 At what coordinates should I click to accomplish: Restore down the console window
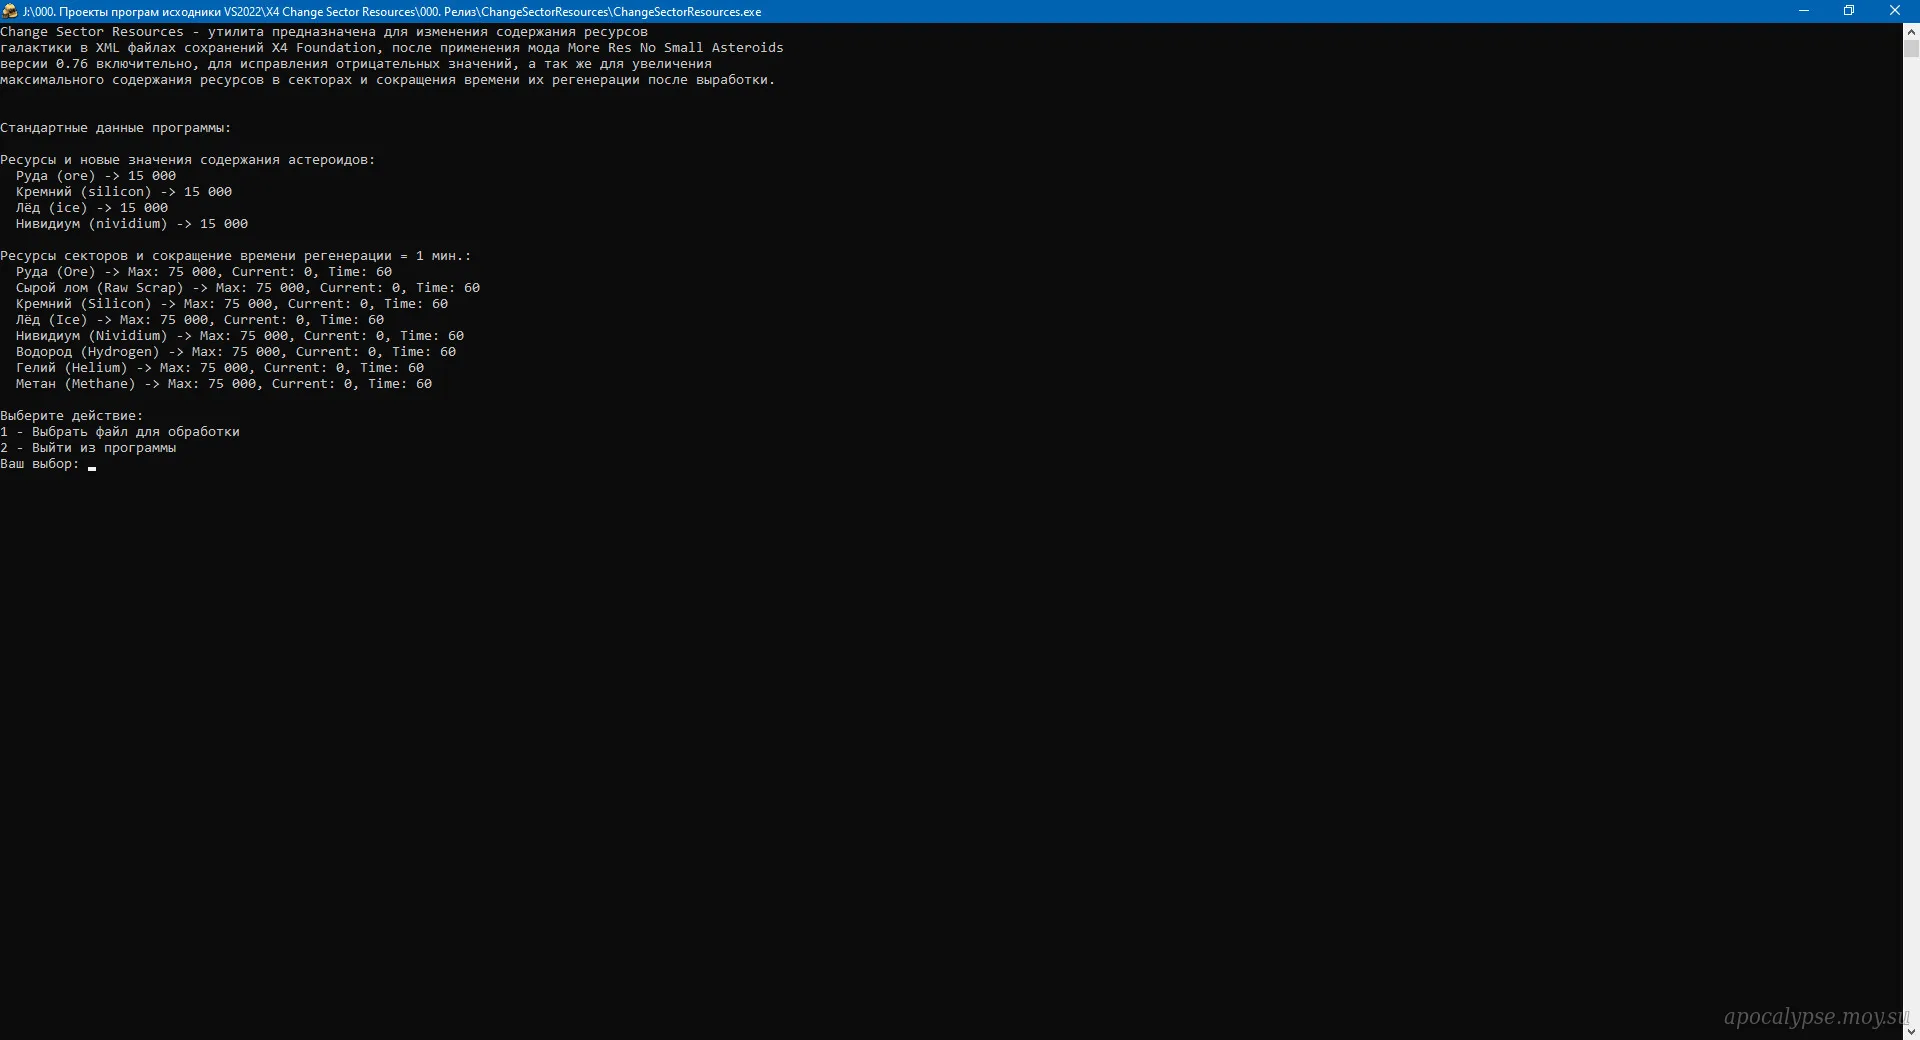[1849, 11]
